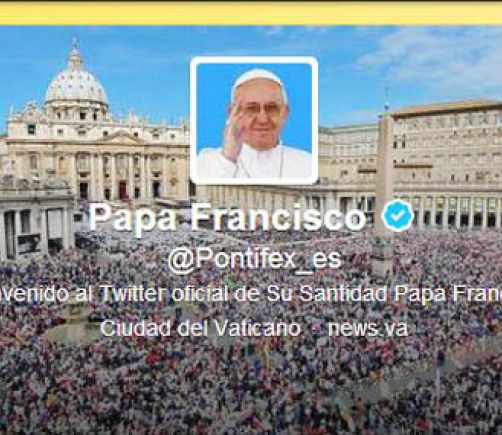Click the Papa Francisco display name

pos(228,217)
